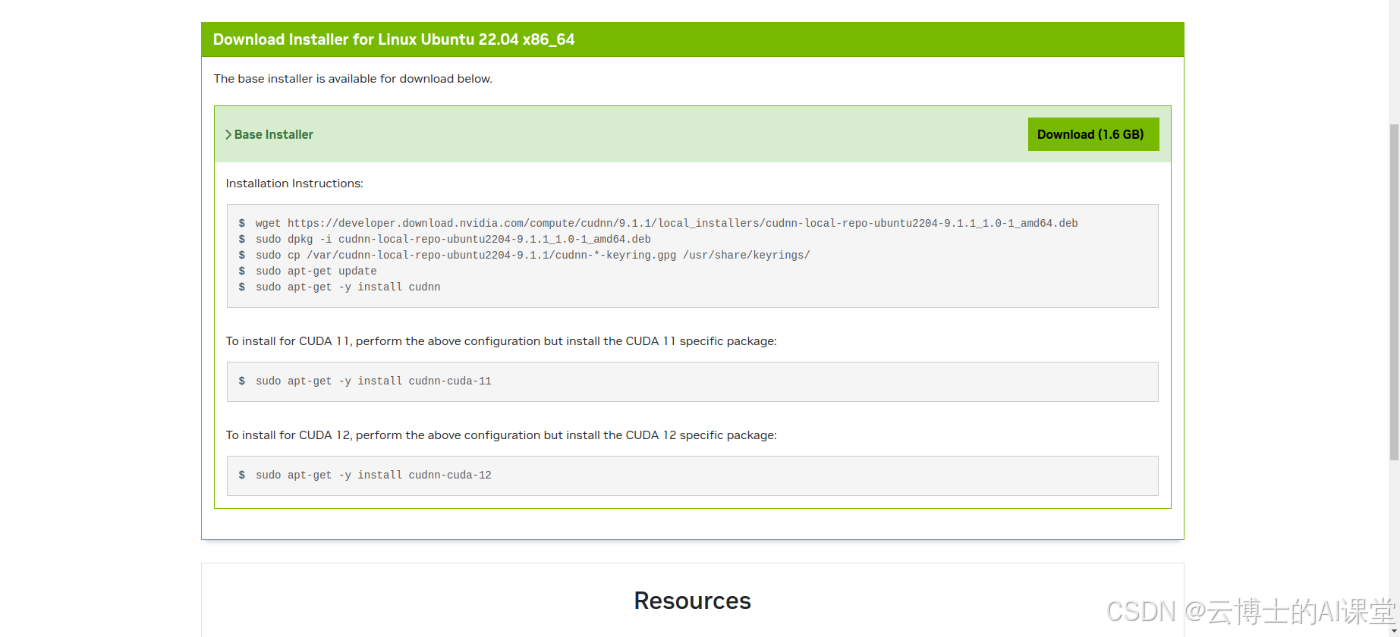
Task: Select the sudo apt-get update line
Action: click(x=316, y=271)
